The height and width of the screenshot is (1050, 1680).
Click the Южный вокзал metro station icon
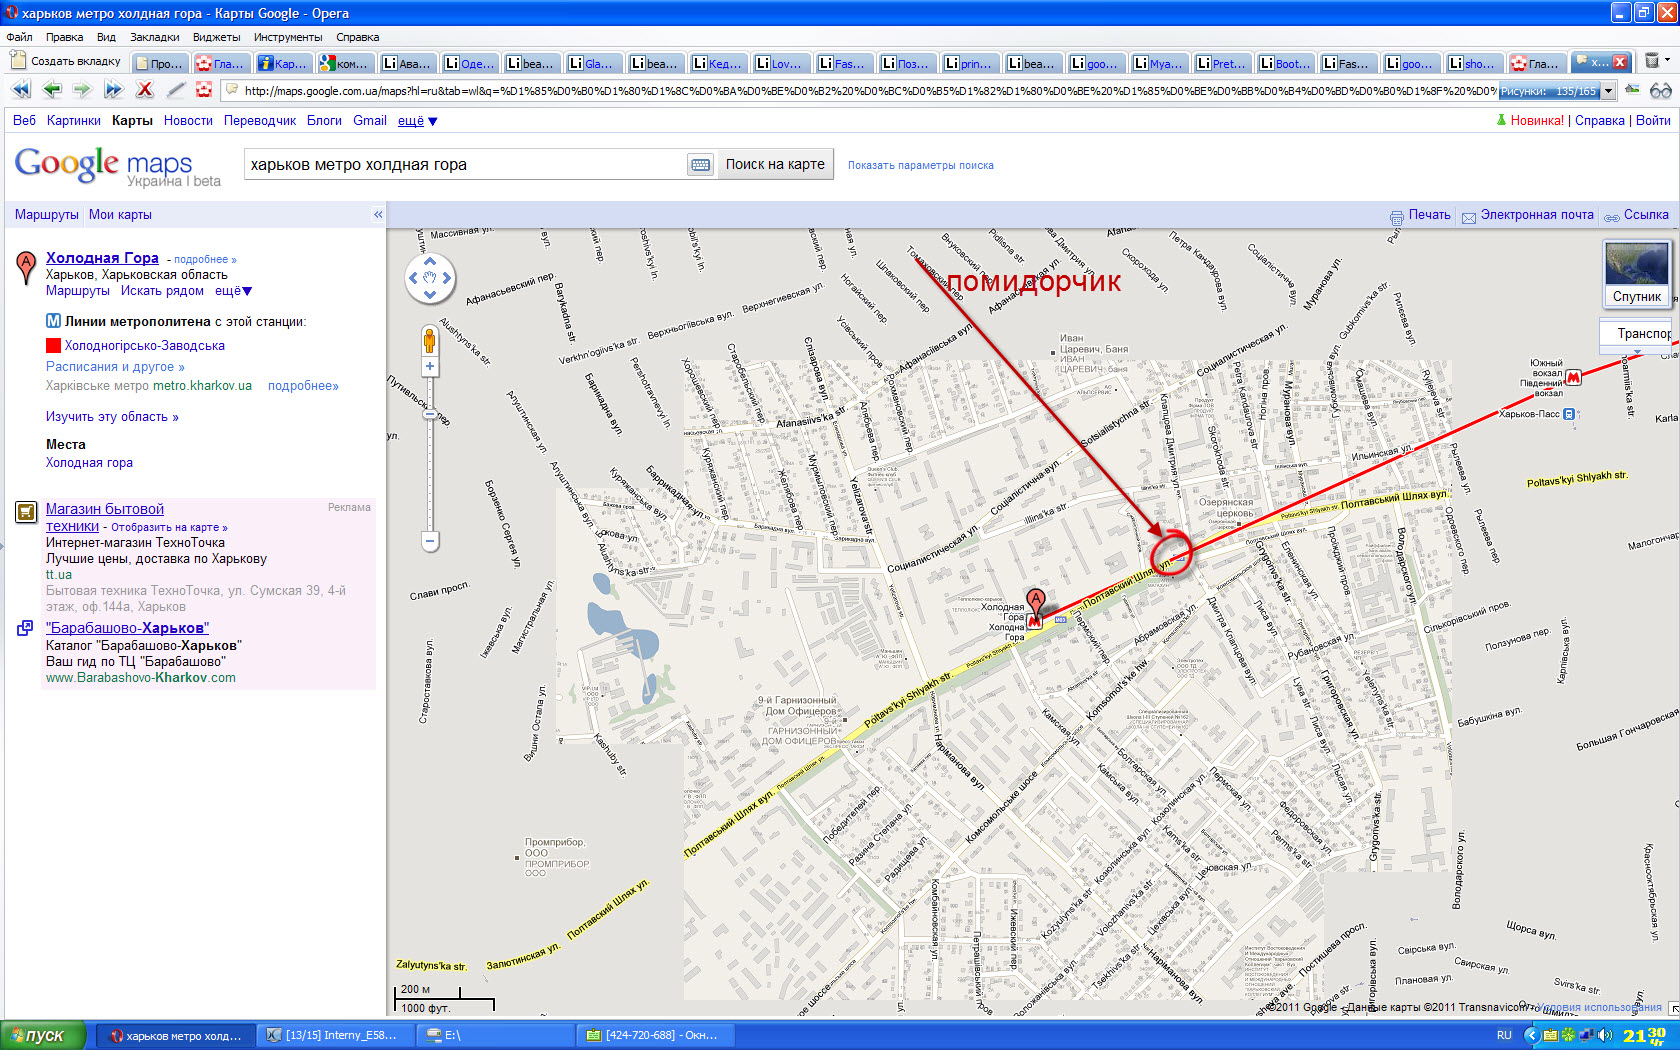click(1574, 377)
